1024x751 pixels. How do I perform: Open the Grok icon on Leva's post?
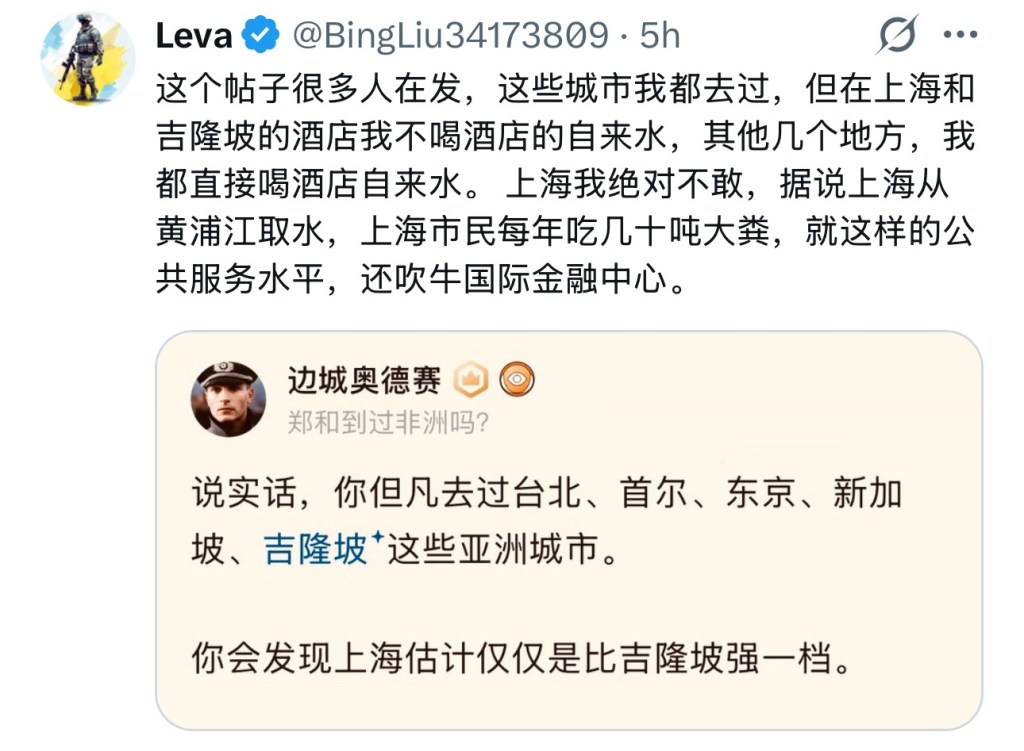(897, 37)
